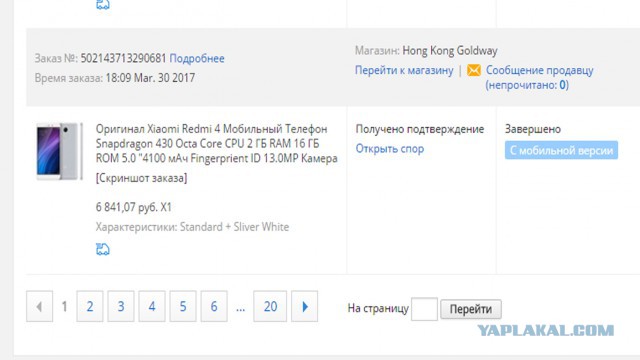640x360 pixels.
Task: Jump to page 20 of orders
Action: (x=270, y=306)
